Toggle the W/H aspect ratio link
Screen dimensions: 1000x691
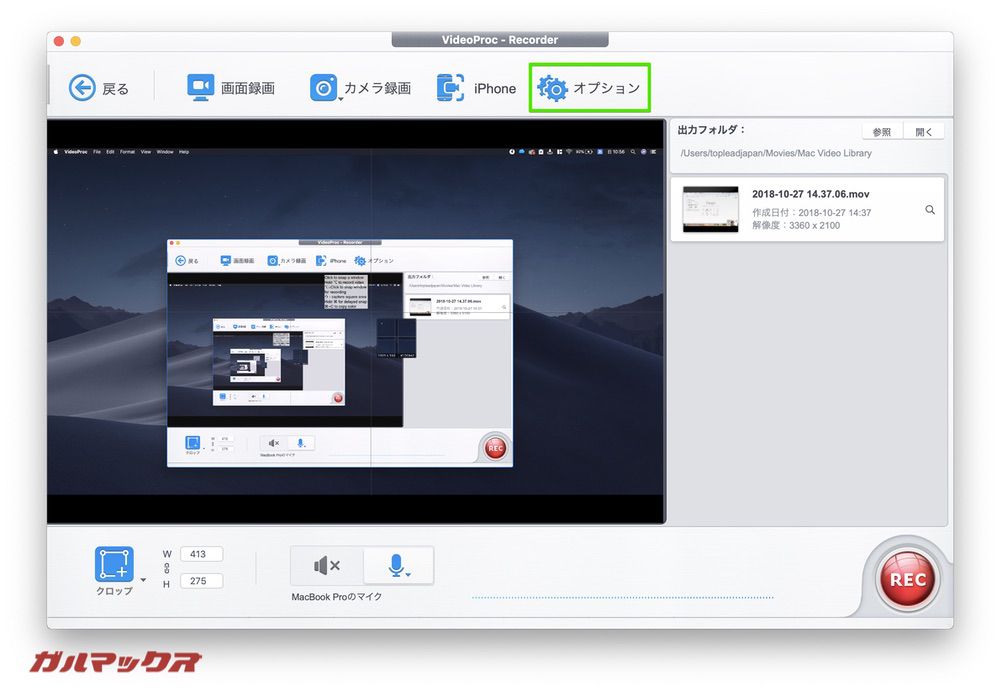[x=166, y=566]
